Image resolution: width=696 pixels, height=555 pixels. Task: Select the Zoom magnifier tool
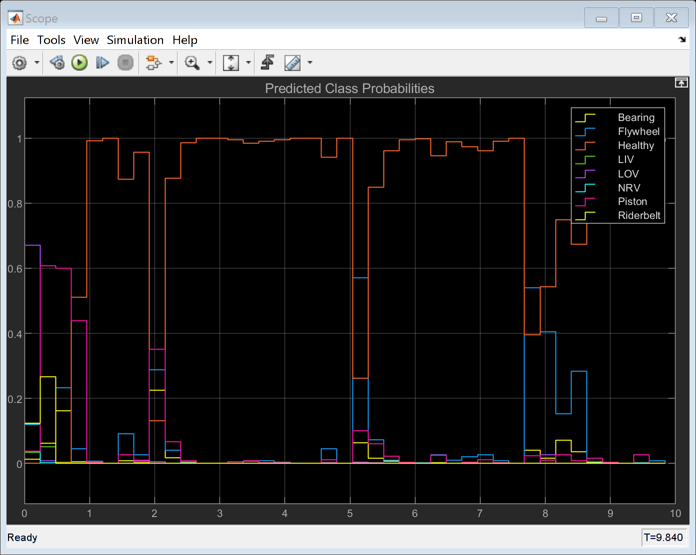coord(192,63)
